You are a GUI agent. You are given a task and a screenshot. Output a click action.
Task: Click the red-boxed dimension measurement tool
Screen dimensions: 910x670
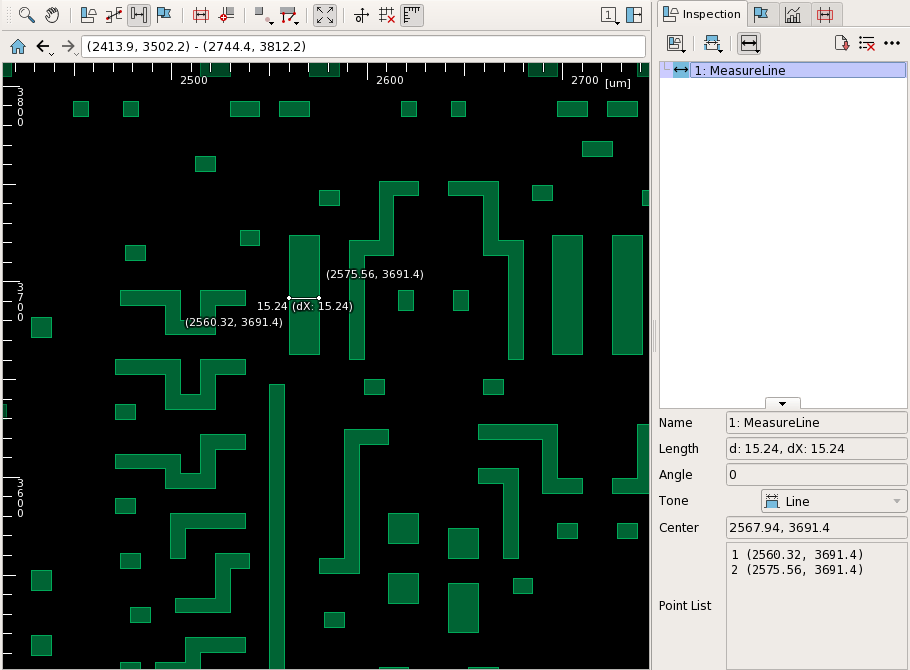point(201,15)
